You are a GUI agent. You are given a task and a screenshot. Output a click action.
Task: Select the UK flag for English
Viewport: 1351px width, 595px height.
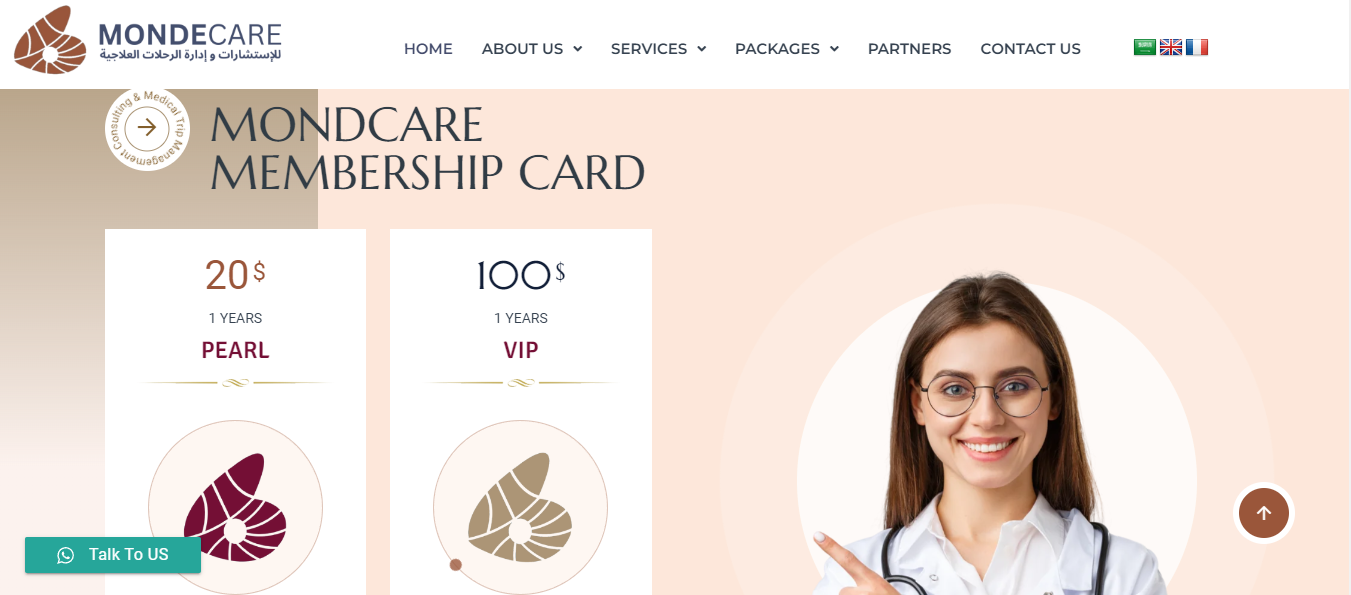click(1171, 47)
